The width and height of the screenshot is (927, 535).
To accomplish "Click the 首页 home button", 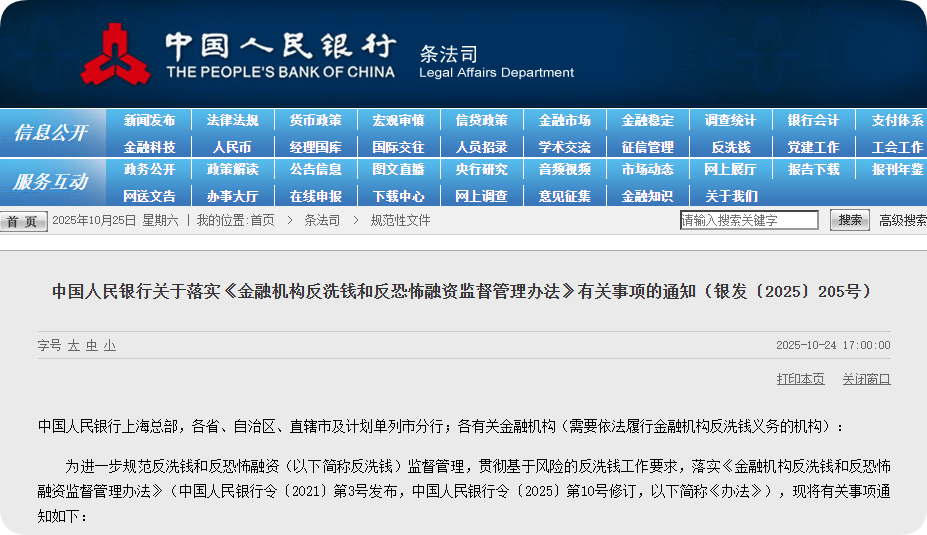I will (x=24, y=222).
